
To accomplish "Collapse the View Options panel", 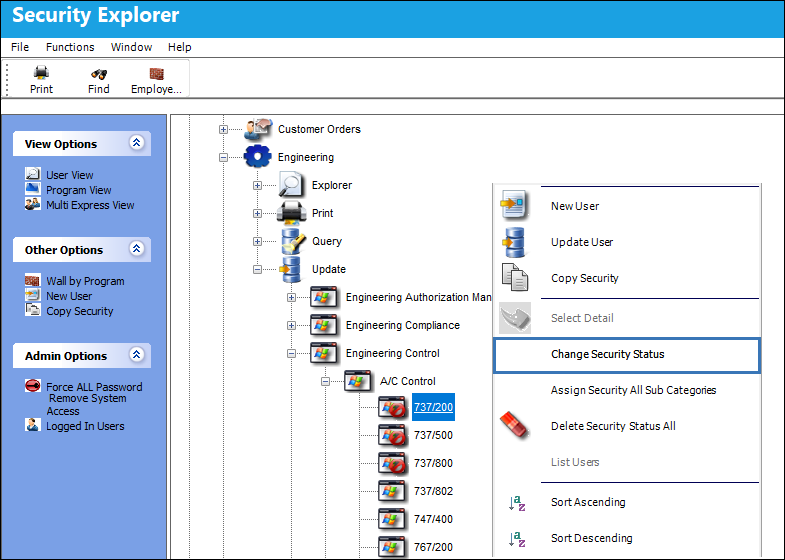I will [137, 143].
